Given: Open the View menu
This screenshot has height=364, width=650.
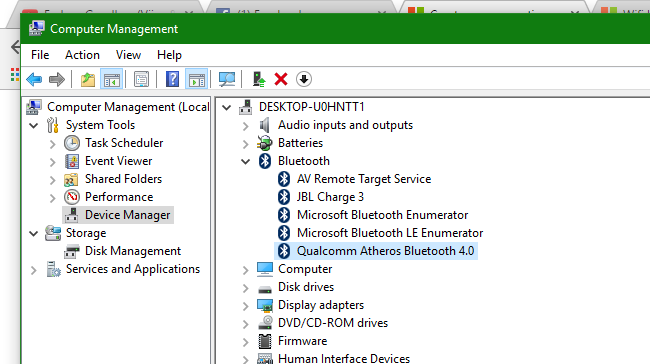Looking at the screenshot, I should point(128,55).
